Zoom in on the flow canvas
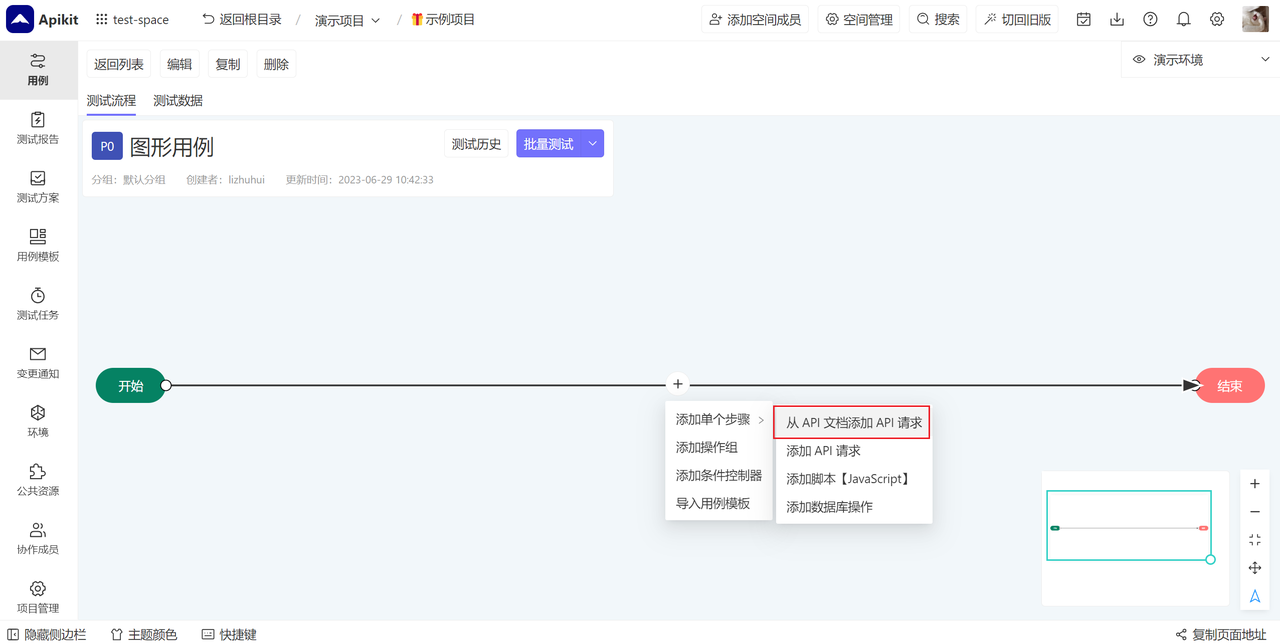 point(1254,483)
